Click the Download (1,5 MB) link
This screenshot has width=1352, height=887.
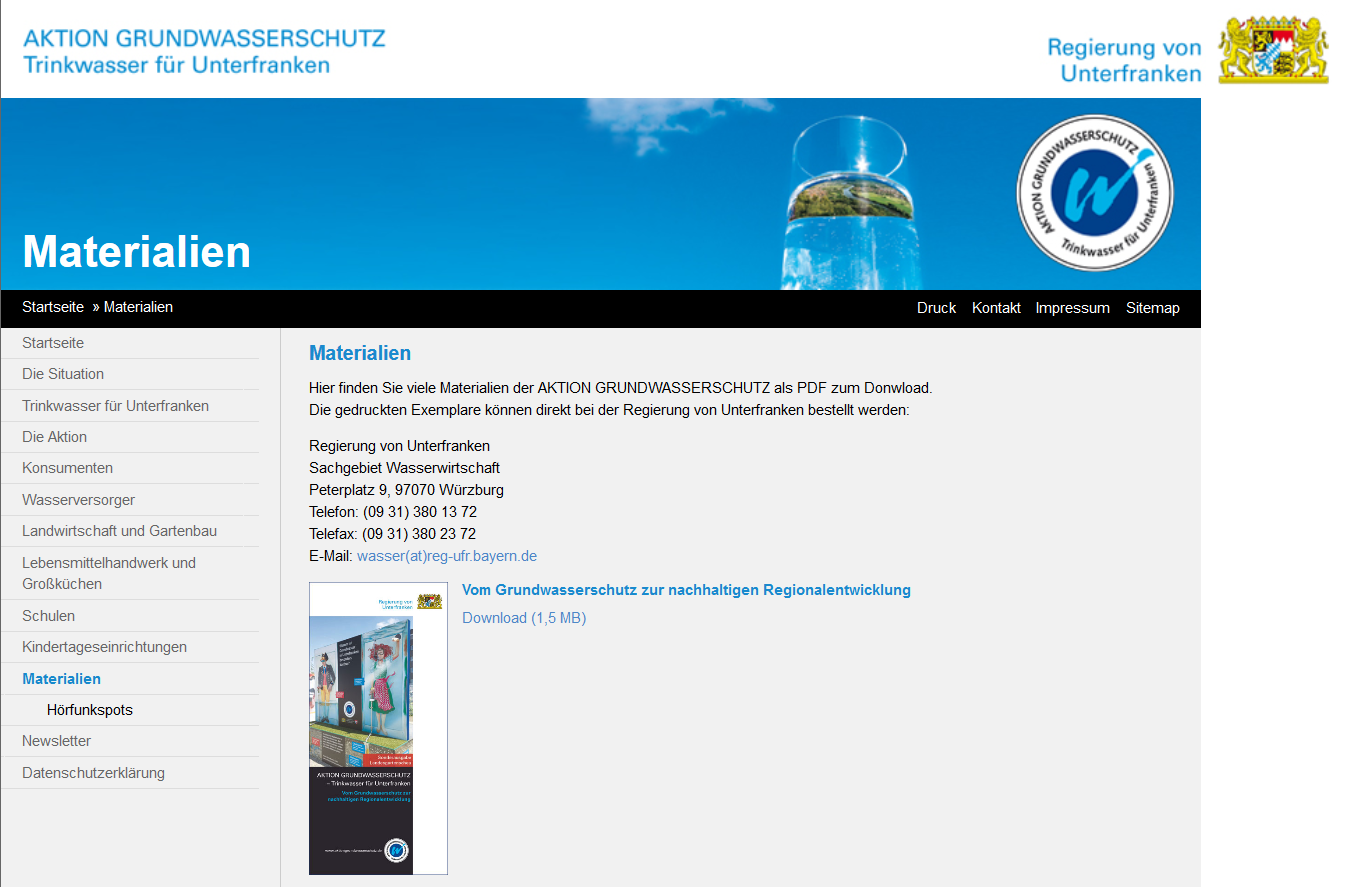(x=524, y=618)
